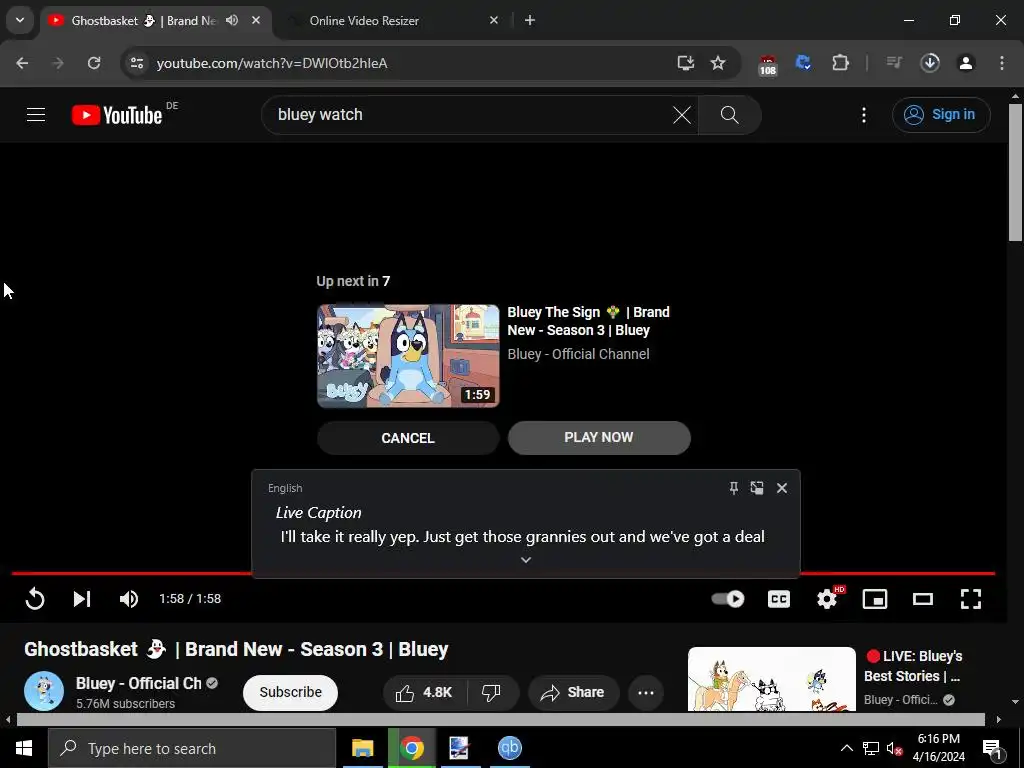The width and height of the screenshot is (1024, 768).
Task: Toggle the autoplay switch
Action: pos(728,599)
